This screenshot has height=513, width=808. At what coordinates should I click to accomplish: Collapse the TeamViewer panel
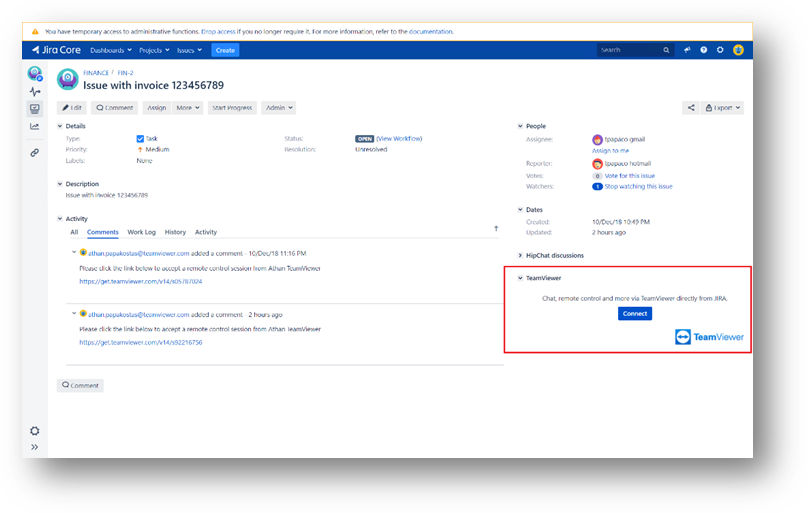(x=520, y=278)
